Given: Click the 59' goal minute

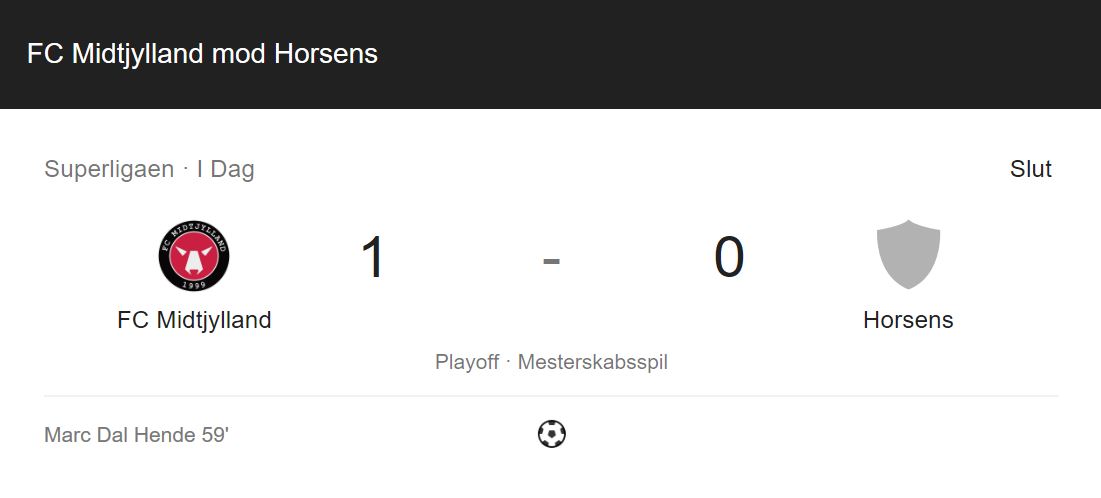Looking at the screenshot, I should tap(215, 435).
